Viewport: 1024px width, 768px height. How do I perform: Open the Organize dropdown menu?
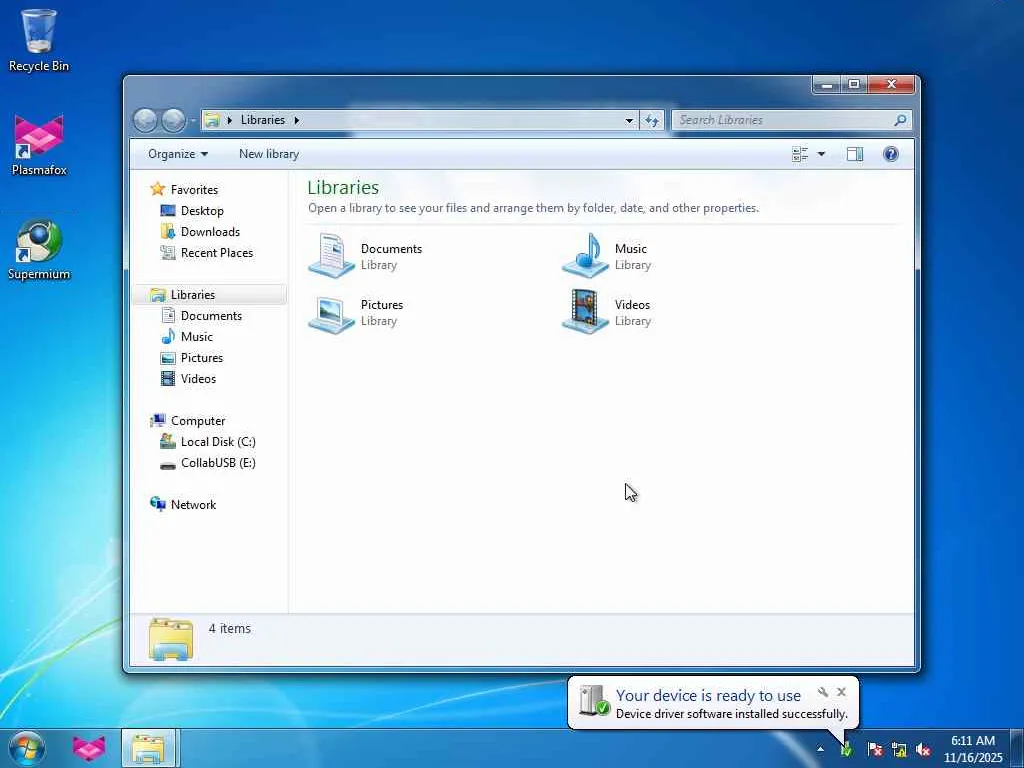pos(178,154)
